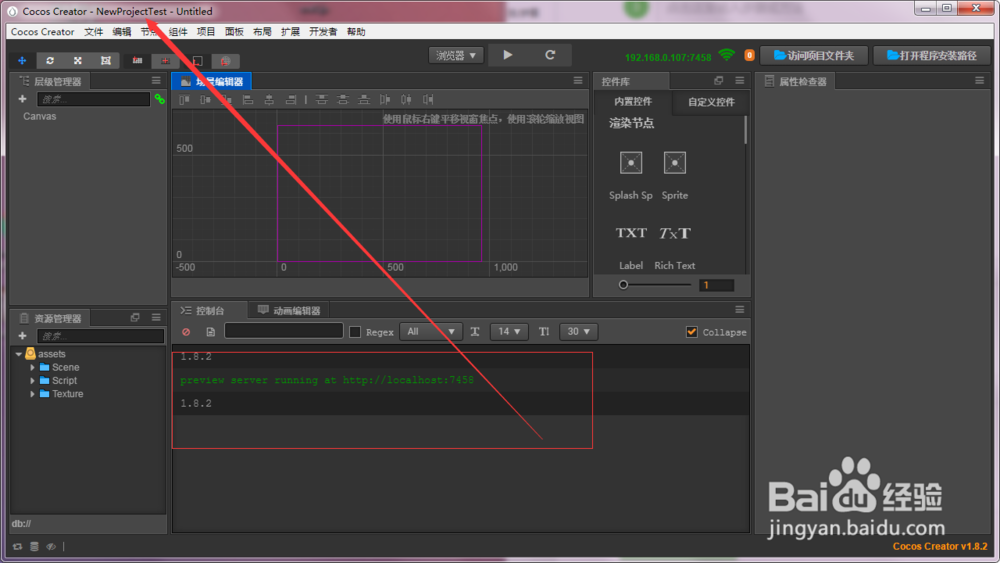Collapse the assets root folder
1000x563 pixels.
coord(18,354)
